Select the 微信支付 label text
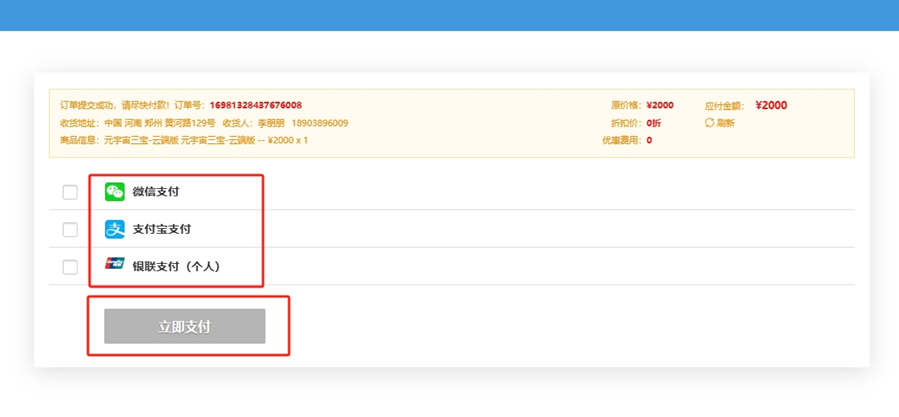Screen dimensions: 899x417 point(156,192)
